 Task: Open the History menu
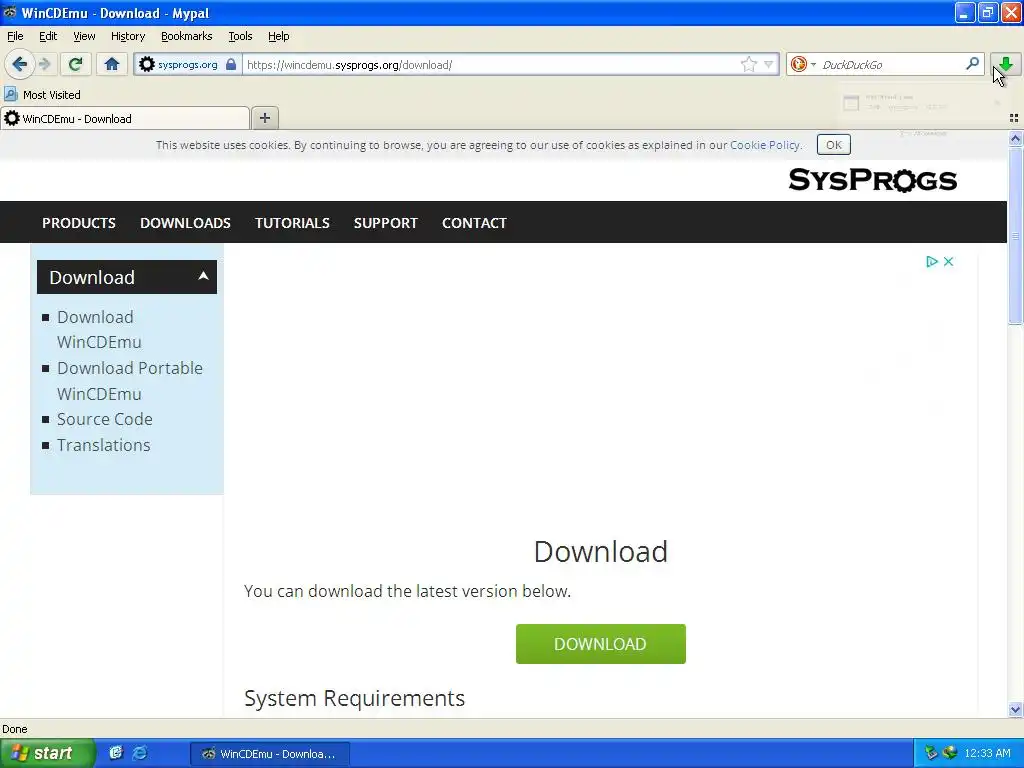127,36
